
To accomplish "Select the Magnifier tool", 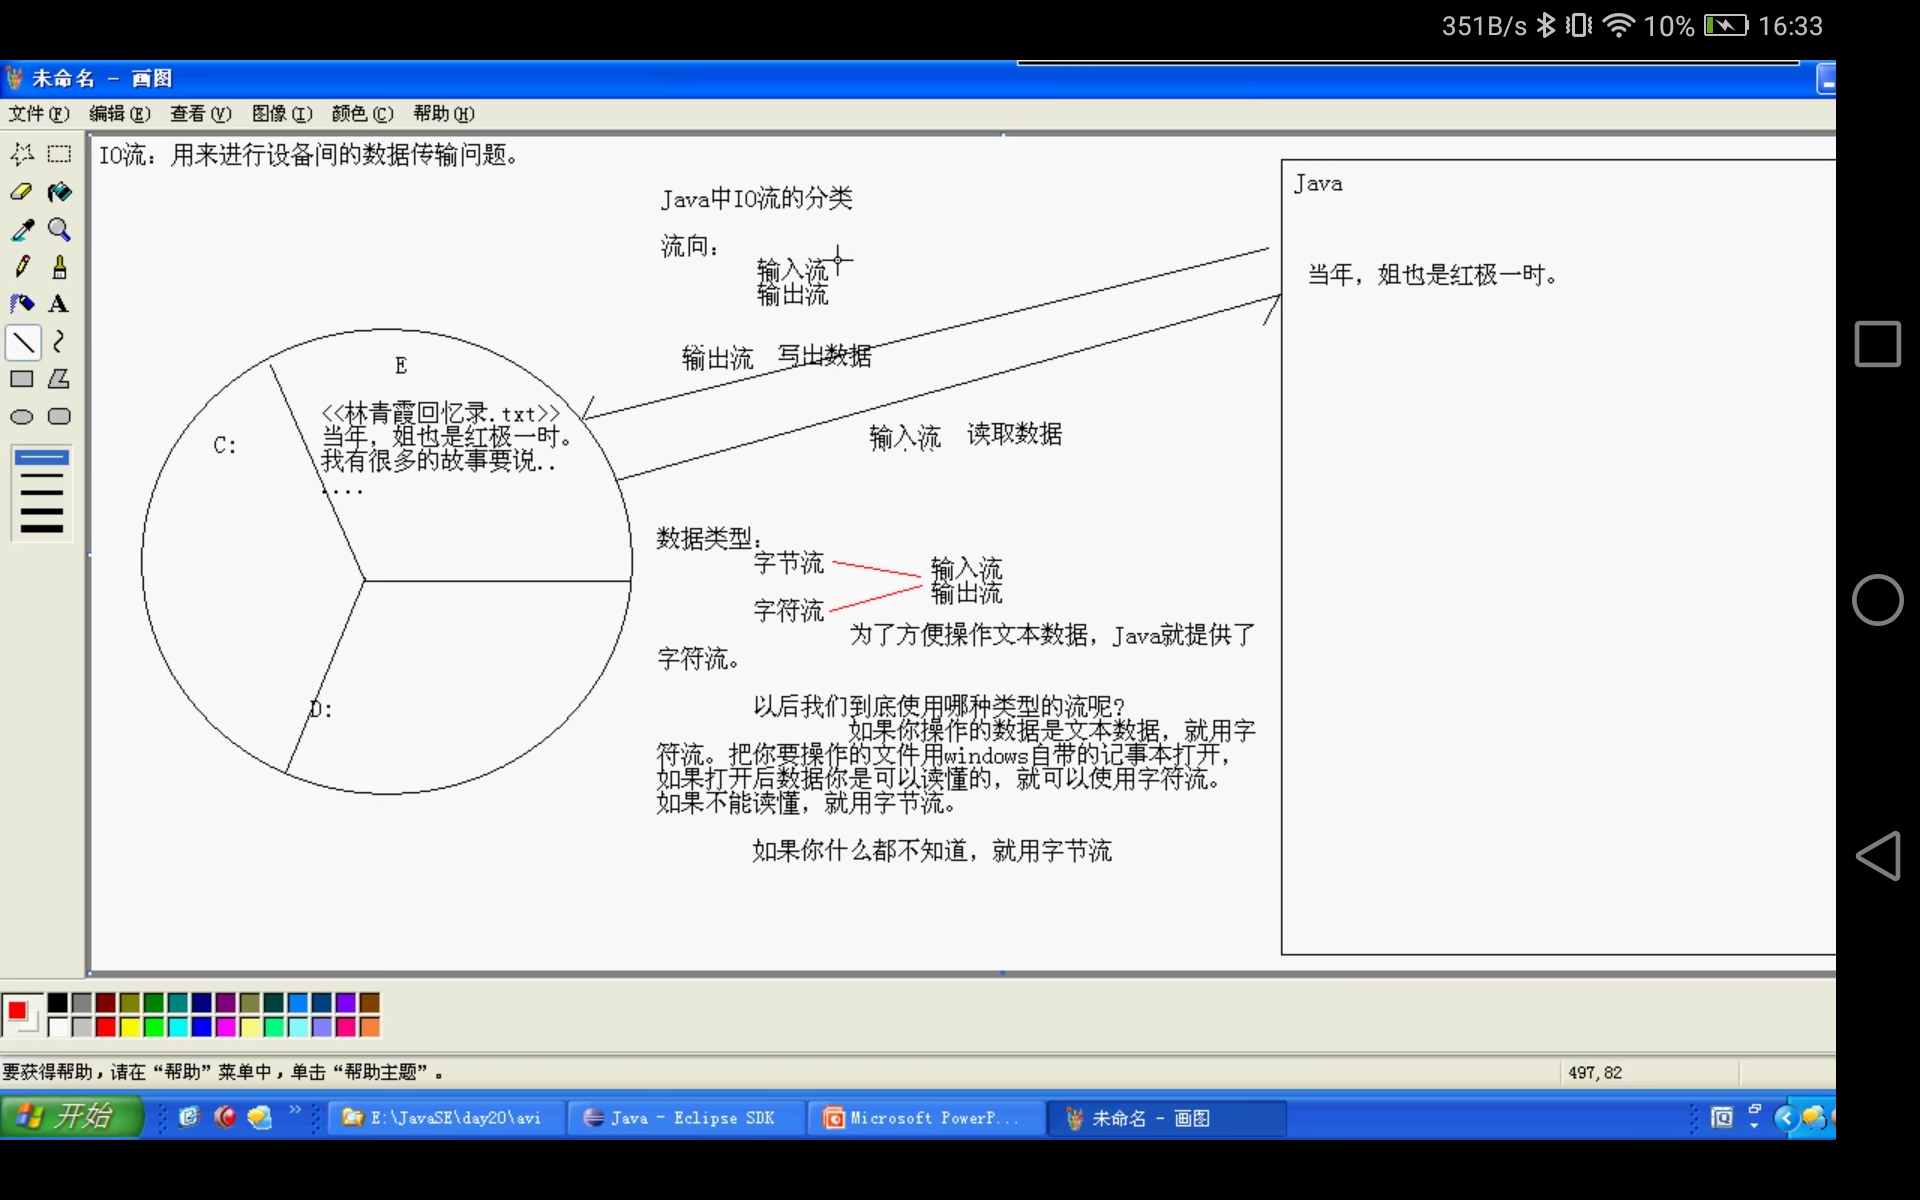I will (59, 230).
